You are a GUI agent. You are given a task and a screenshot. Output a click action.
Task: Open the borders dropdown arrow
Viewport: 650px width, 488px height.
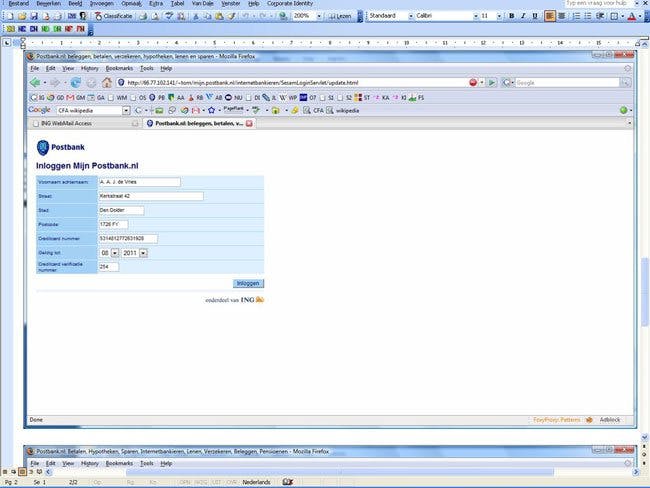pos(623,16)
